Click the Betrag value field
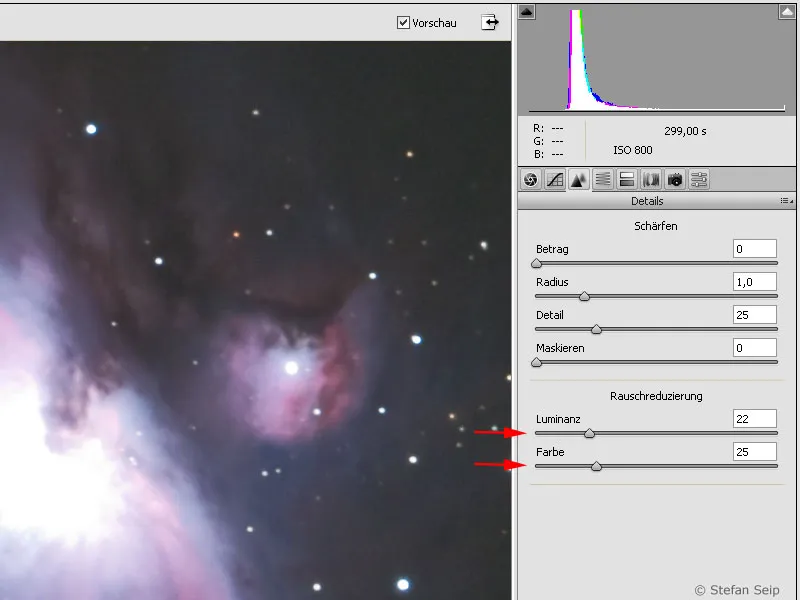Viewport: 800px width, 600px height. [x=755, y=249]
